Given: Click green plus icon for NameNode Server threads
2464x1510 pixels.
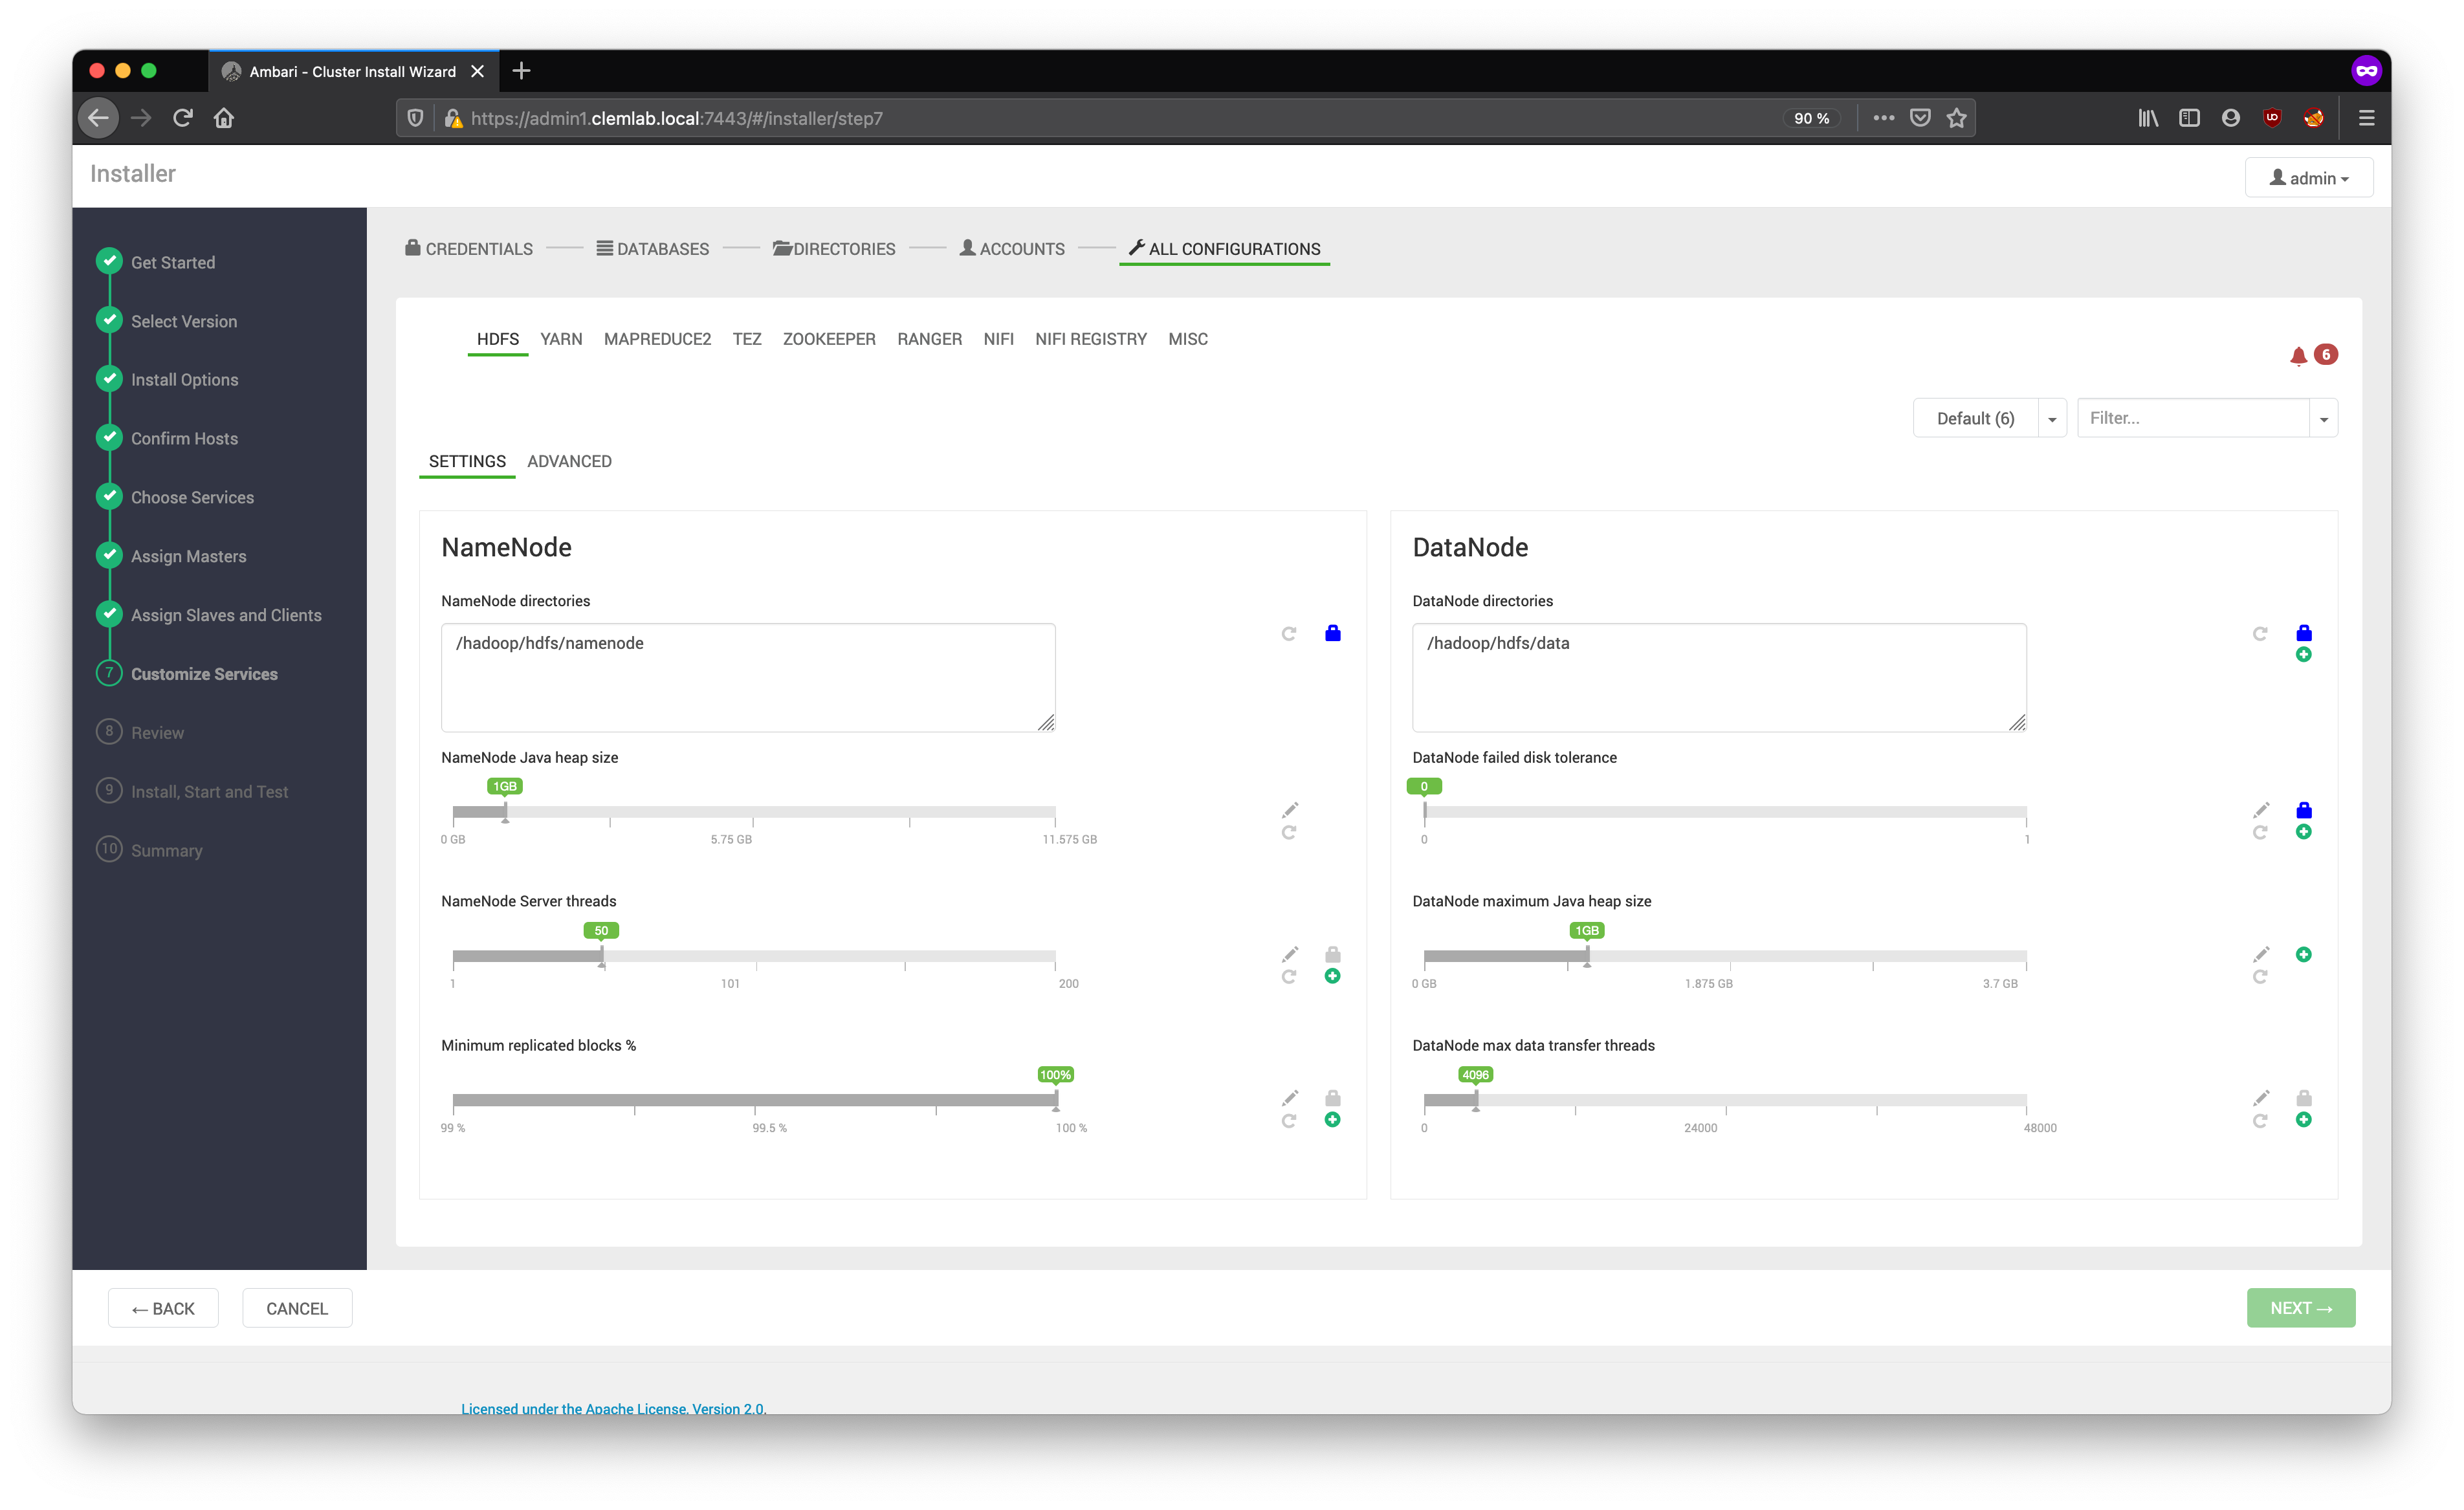Looking at the screenshot, I should (1332, 976).
